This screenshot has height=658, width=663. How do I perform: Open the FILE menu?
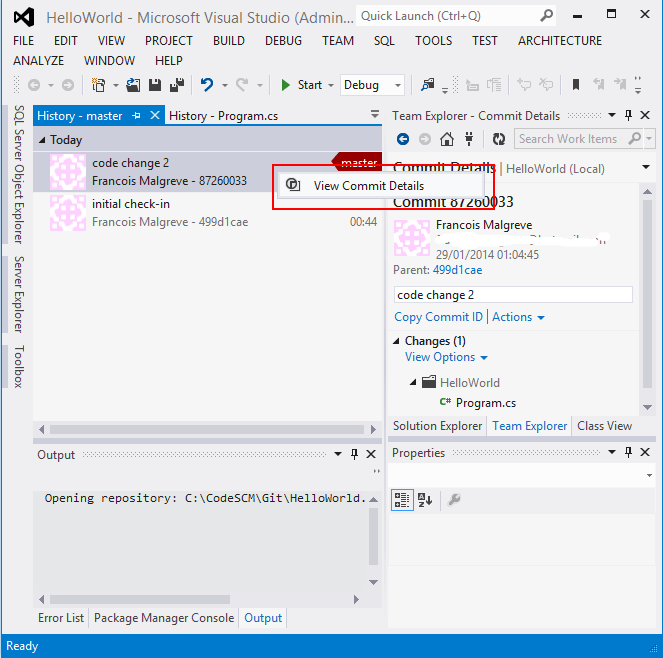[x=23, y=41]
